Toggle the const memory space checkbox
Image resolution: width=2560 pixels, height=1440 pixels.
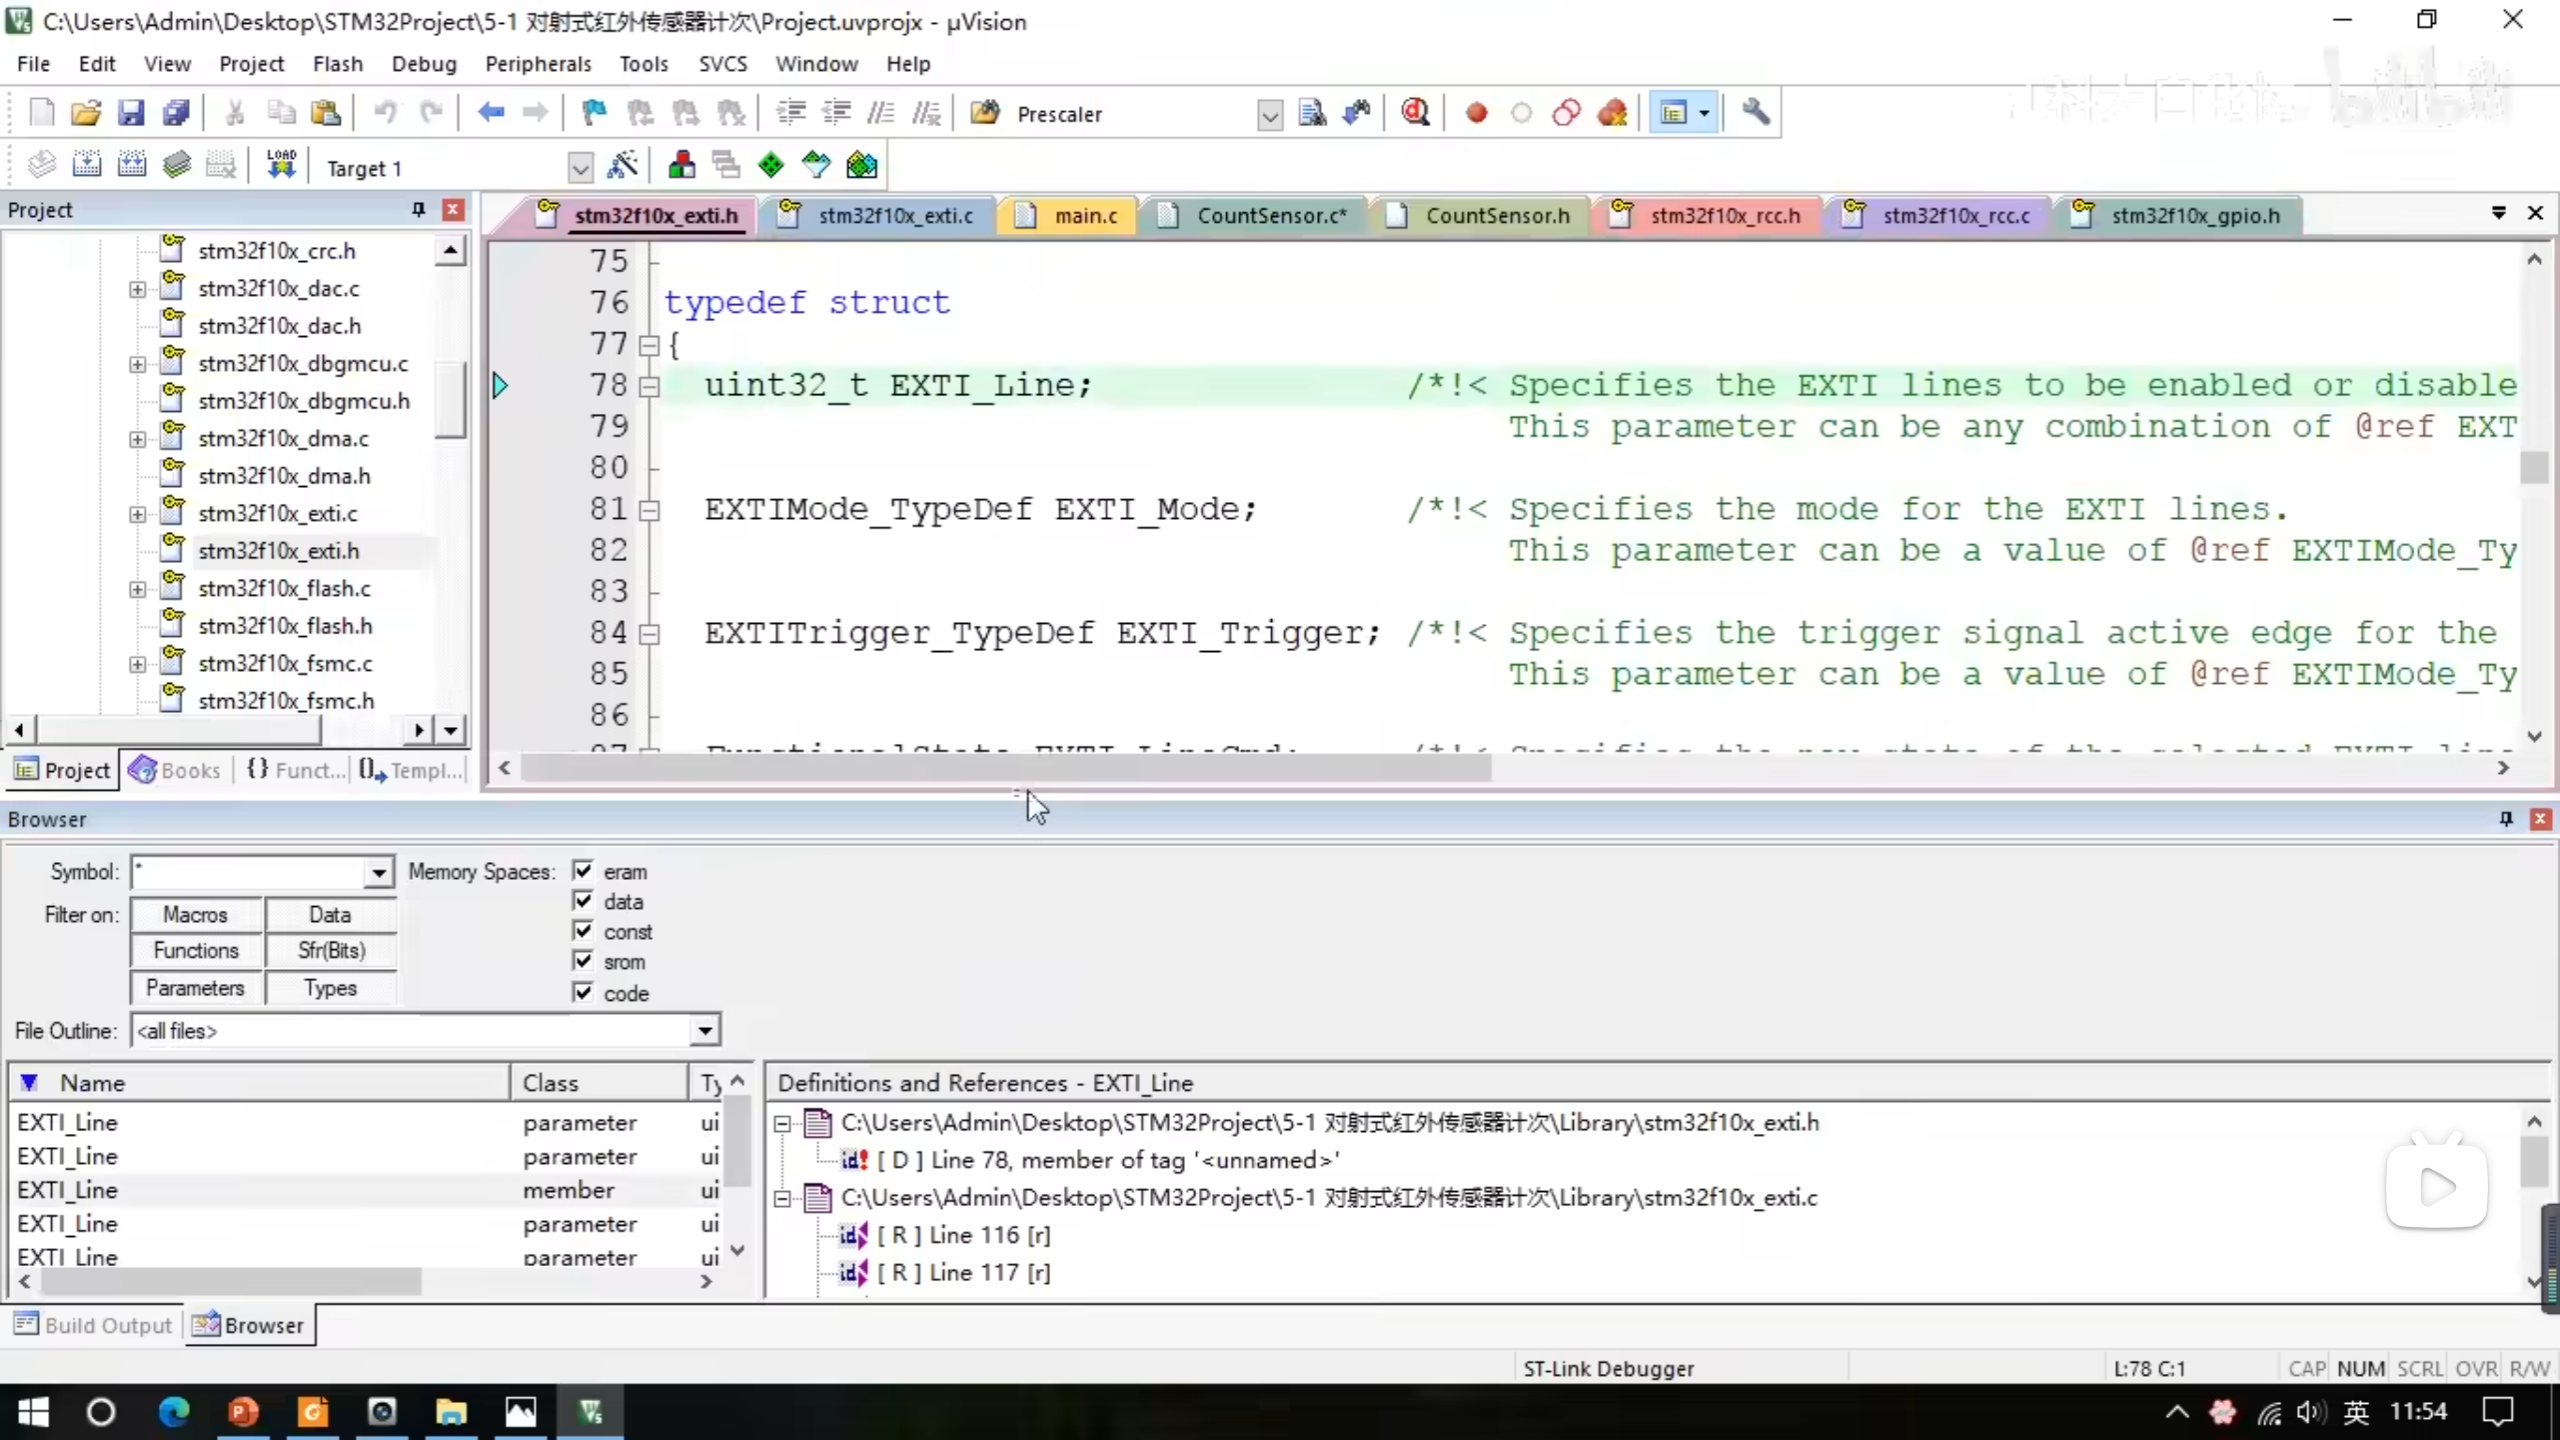click(x=583, y=931)
